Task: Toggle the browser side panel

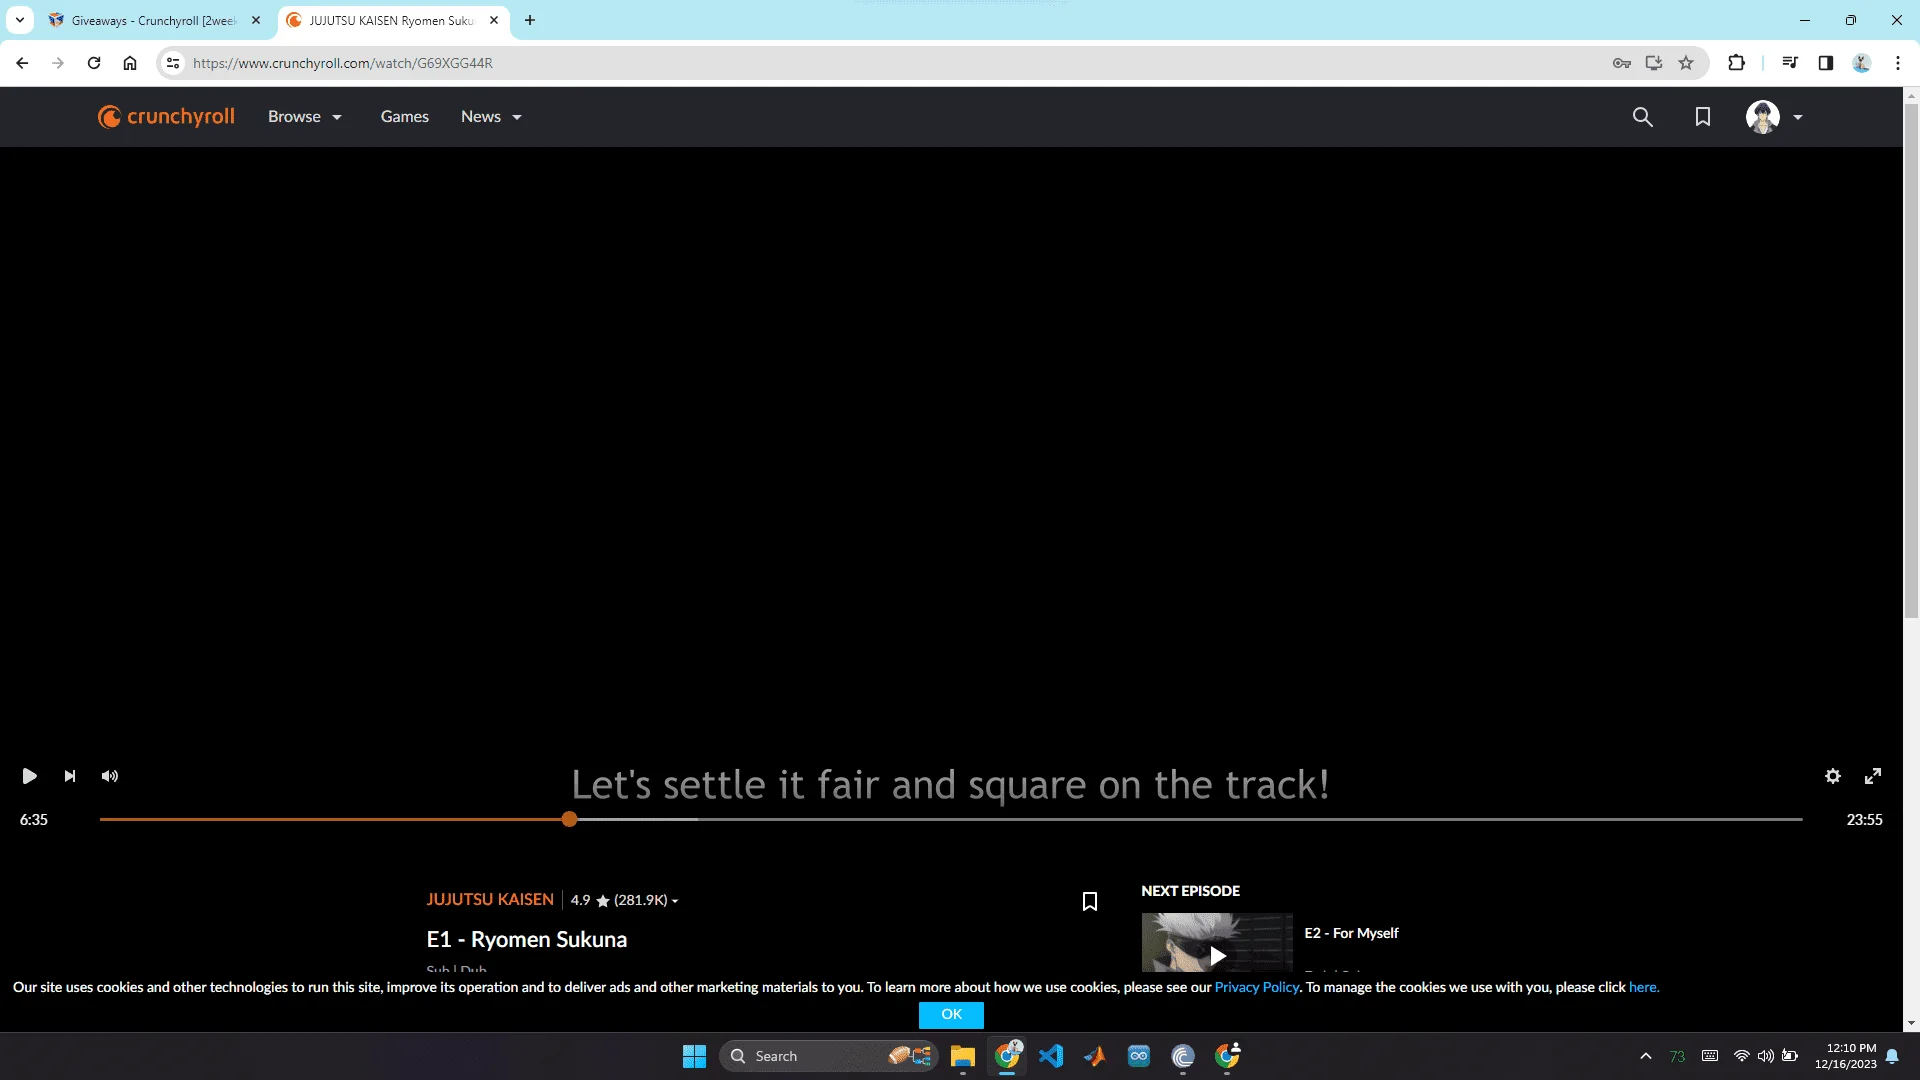Action: (1826, 63)
